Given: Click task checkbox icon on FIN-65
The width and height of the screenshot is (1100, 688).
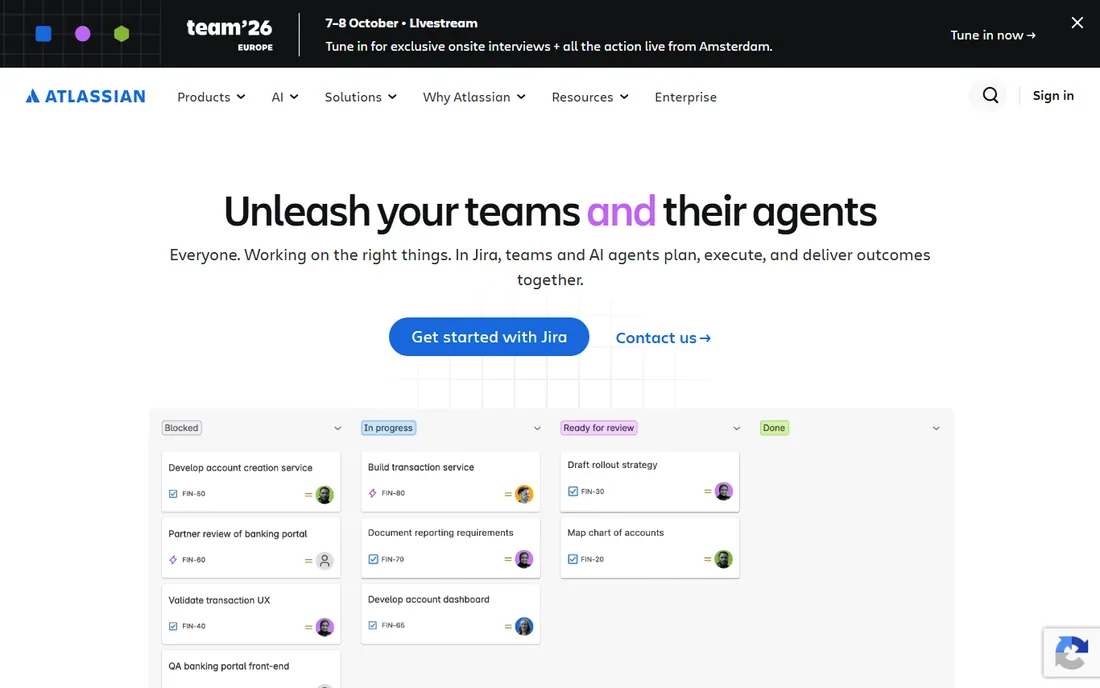Looking at the screenshot, I should pyautogui.click(x=373, y=625).
